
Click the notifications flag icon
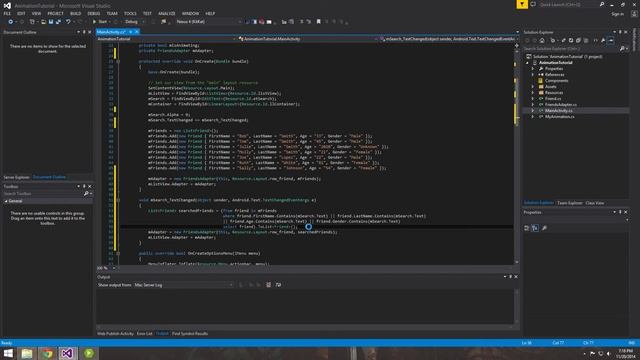(x=522, y=4)
